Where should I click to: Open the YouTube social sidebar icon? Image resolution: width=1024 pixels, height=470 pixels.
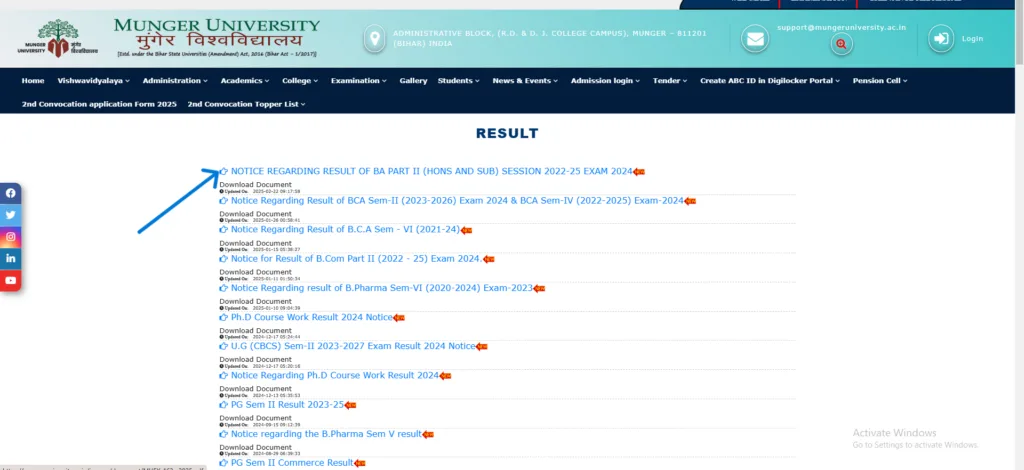[10, 280]
